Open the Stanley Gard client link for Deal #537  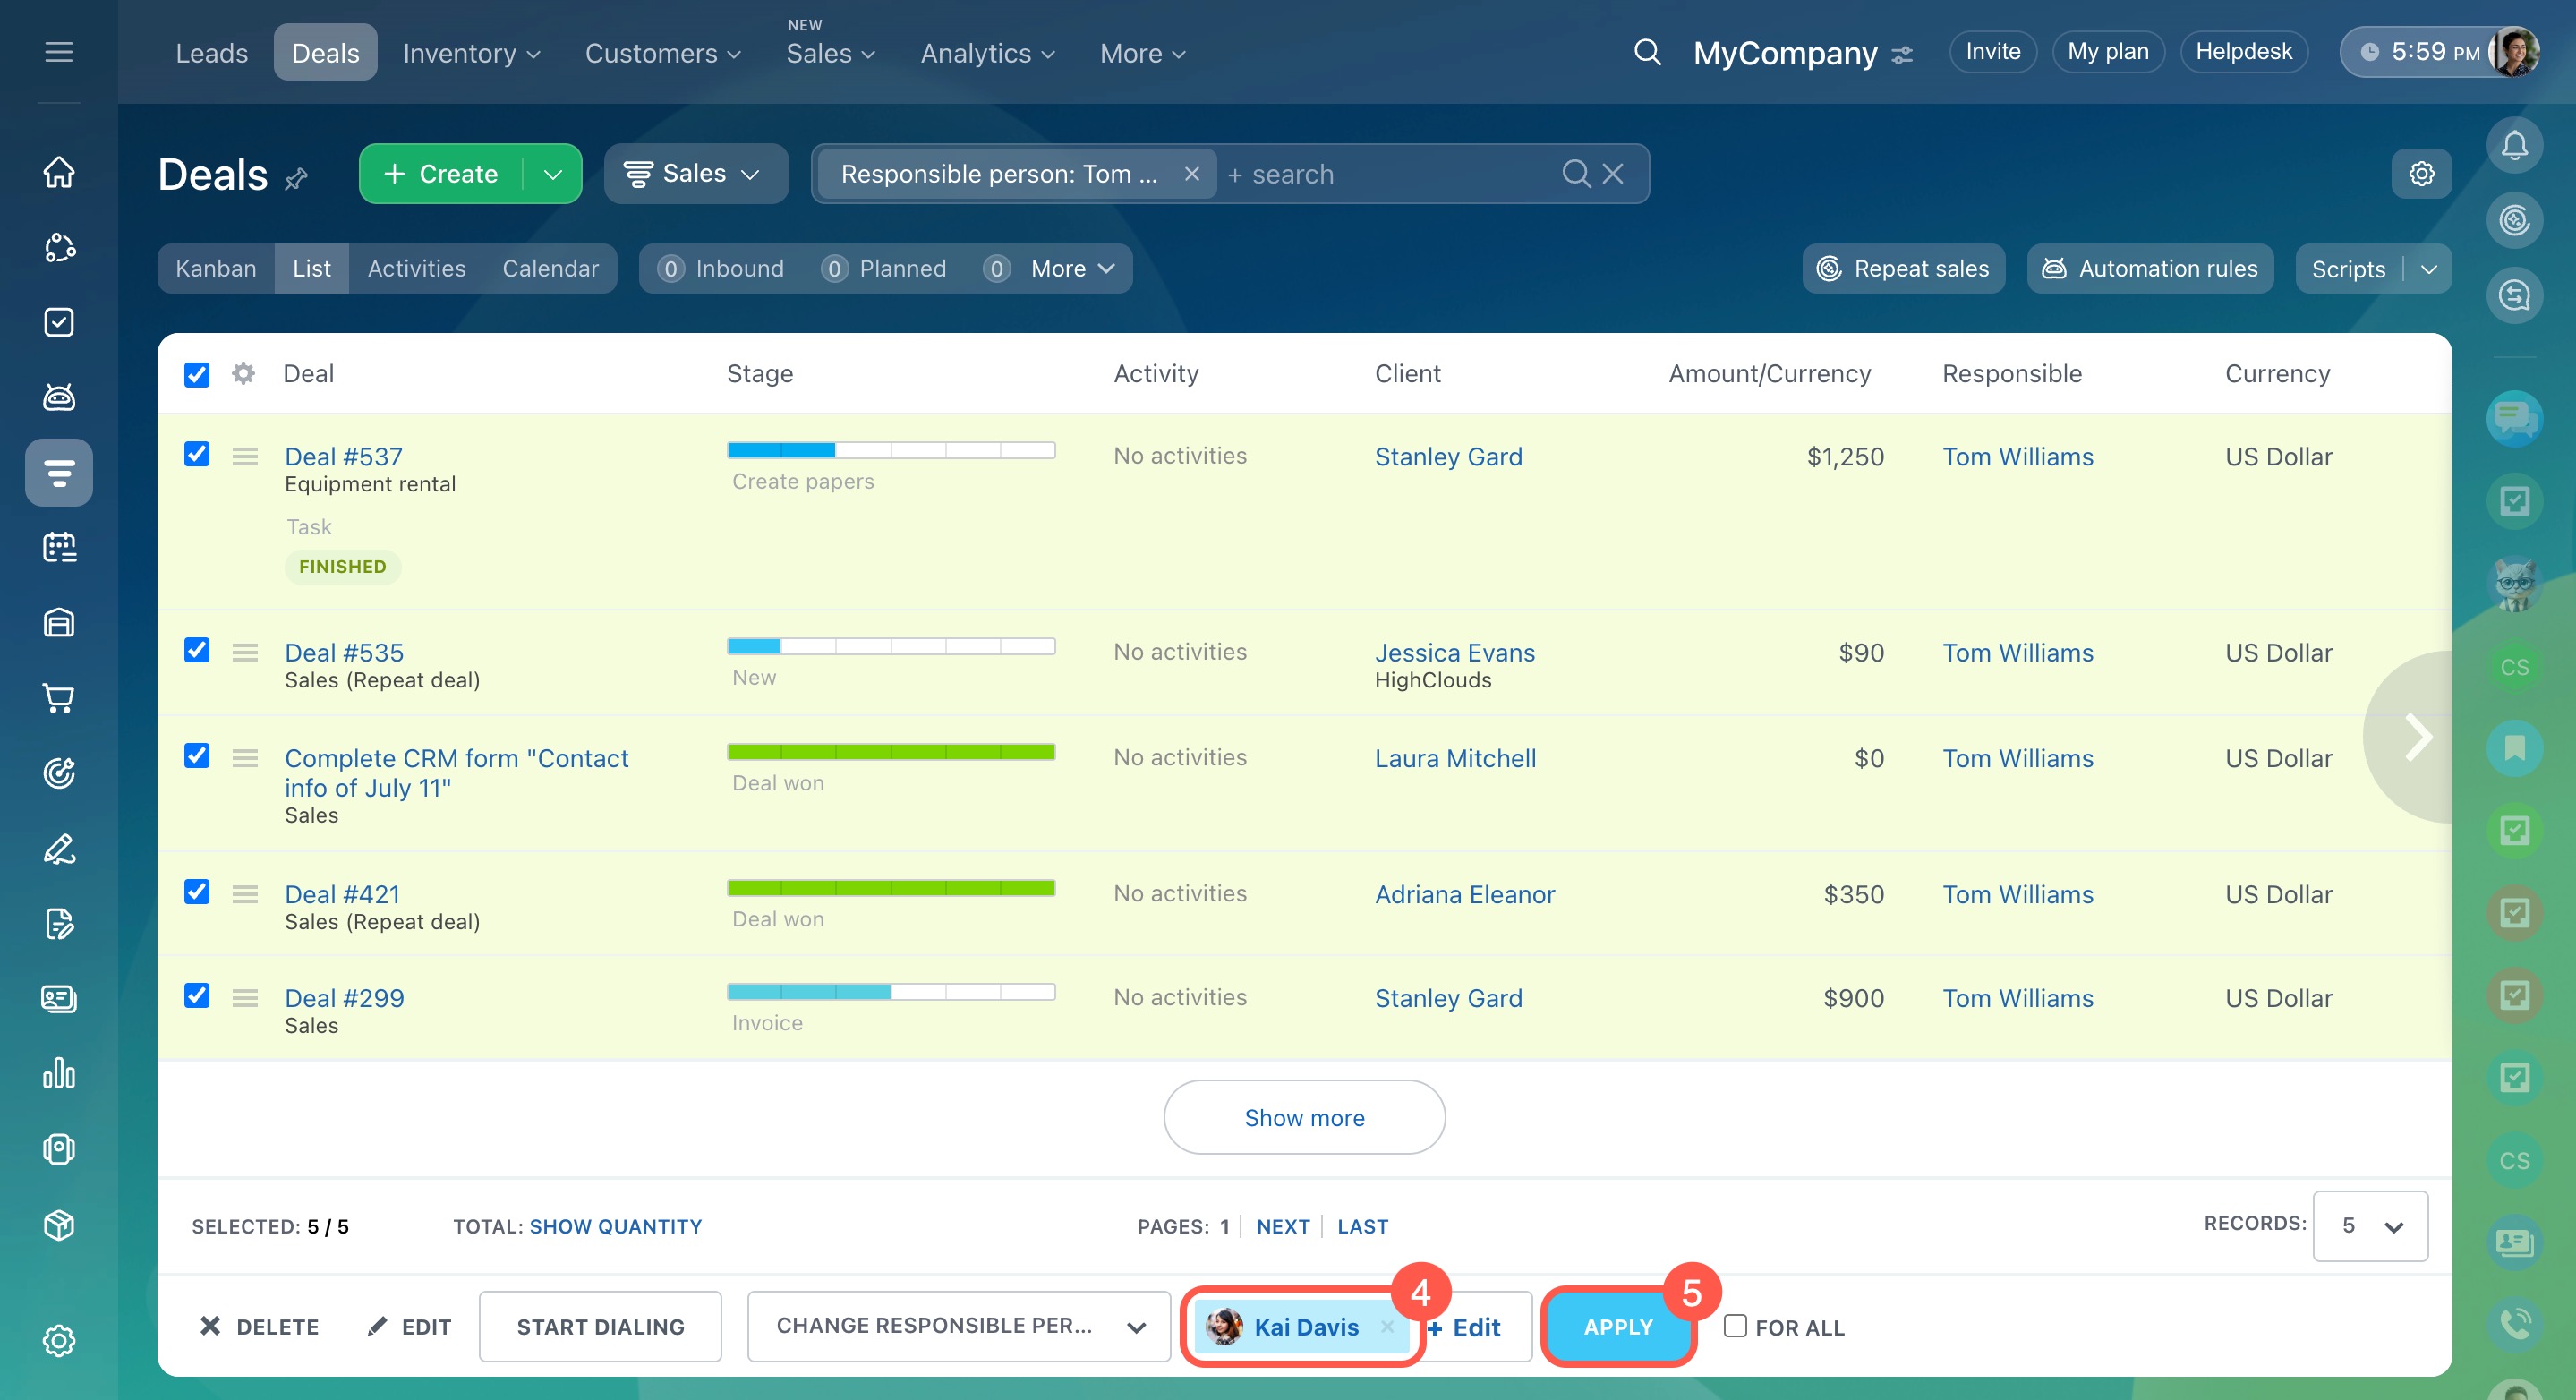(x=1447, y=457)
